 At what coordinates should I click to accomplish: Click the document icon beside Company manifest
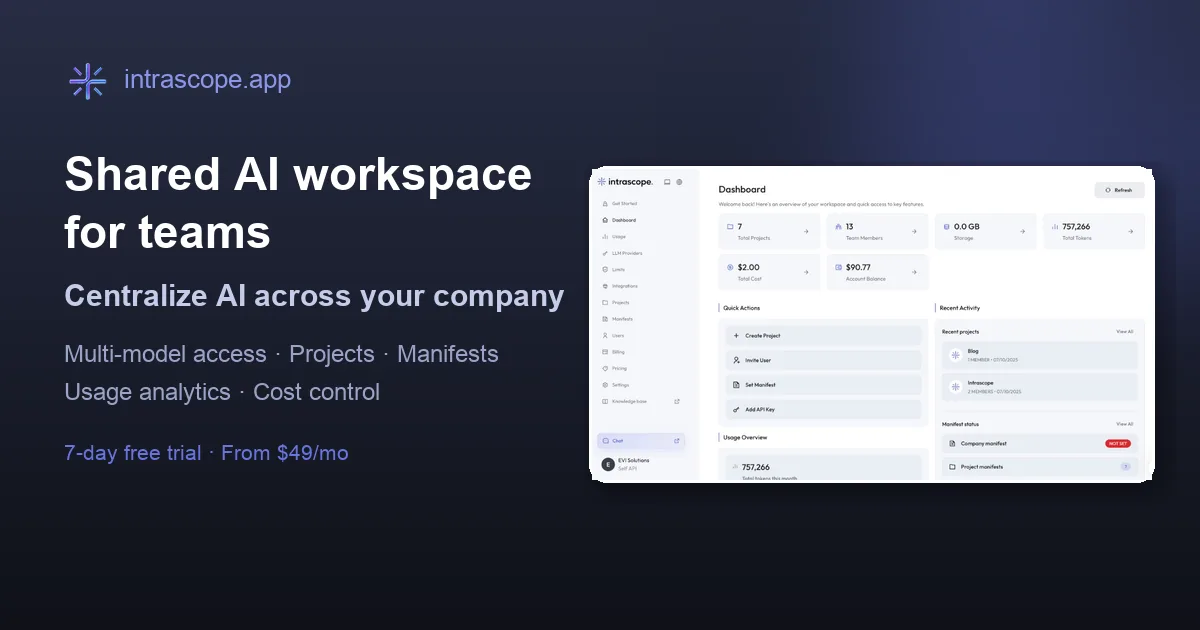[x=952, y=443]
